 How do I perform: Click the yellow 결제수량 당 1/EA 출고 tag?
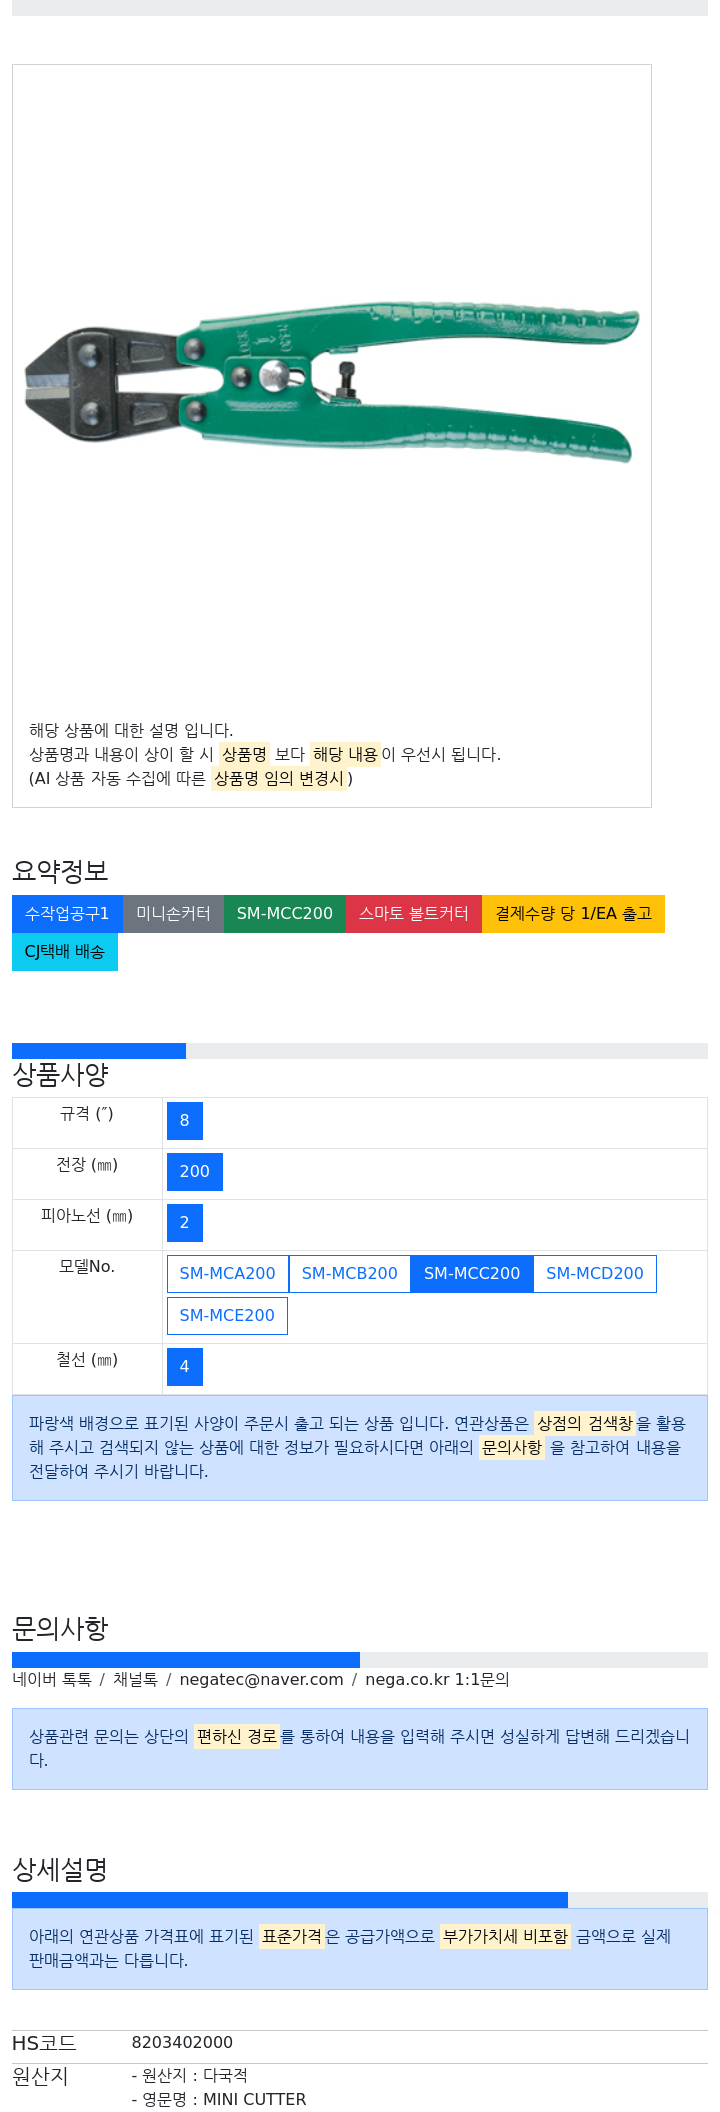(x=573, y=914)
